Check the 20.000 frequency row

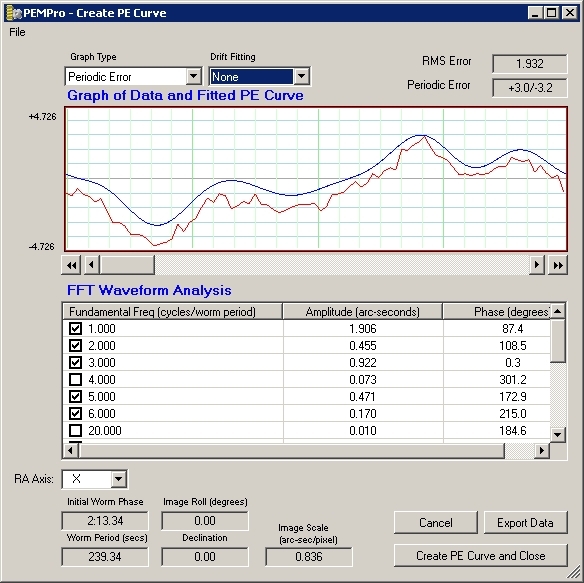click(x=76, y=431)
